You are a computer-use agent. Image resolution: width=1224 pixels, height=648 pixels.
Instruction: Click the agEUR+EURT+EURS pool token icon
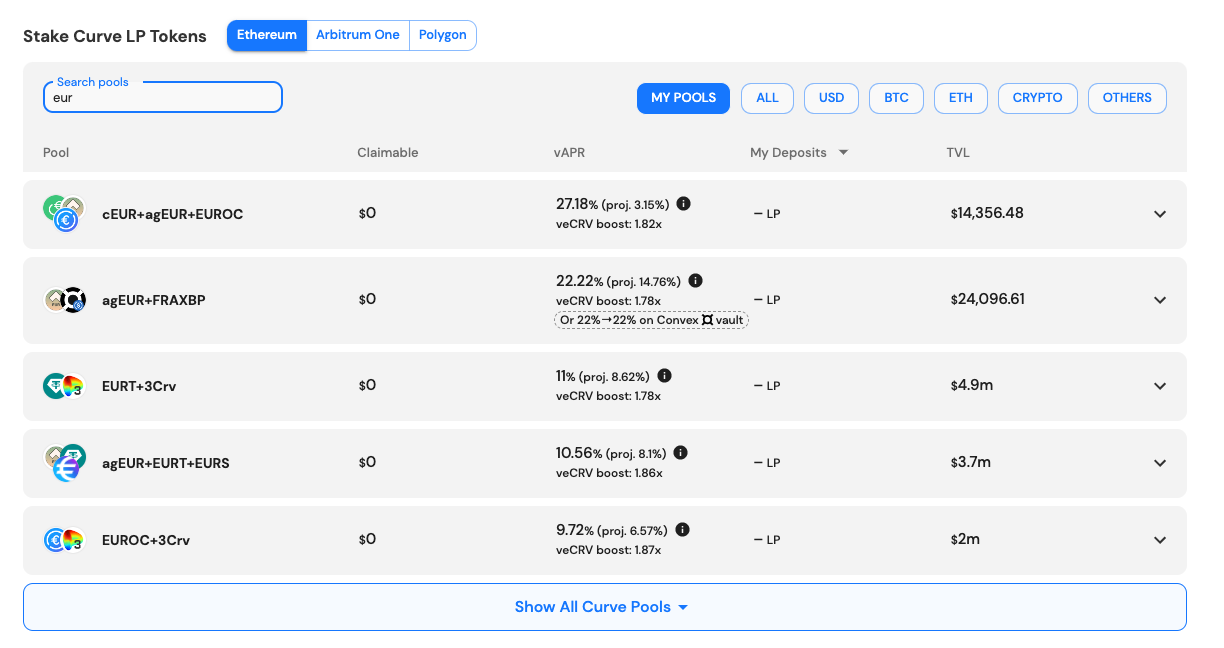point(64,463)
